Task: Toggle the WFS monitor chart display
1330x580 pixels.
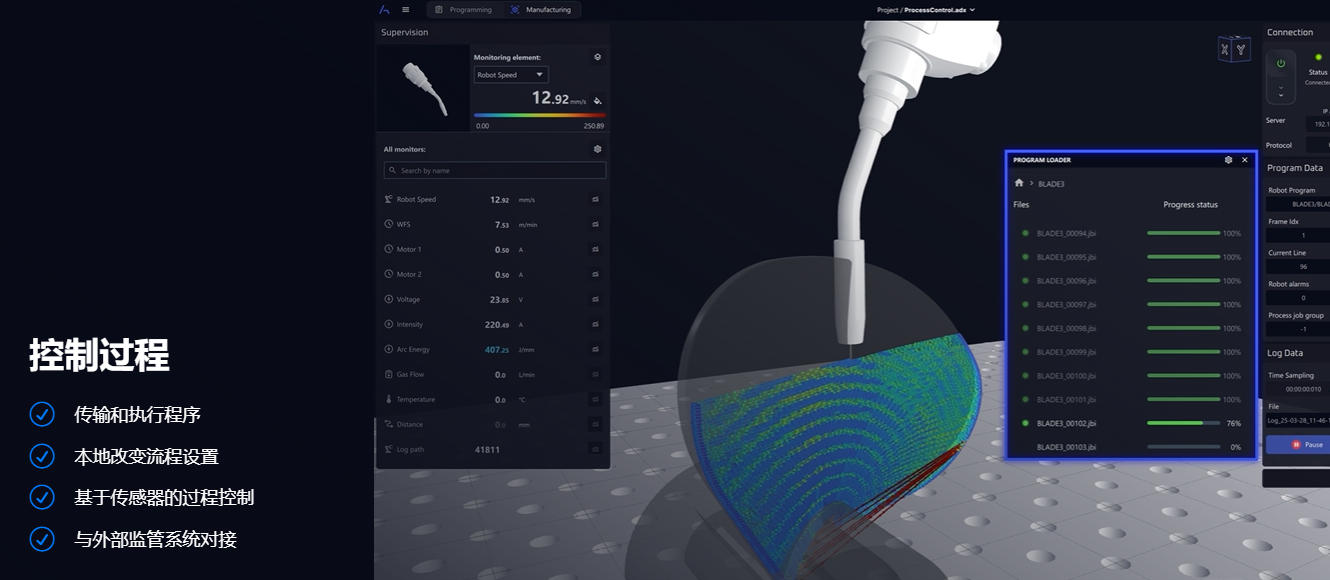Action: pos(595,223)
